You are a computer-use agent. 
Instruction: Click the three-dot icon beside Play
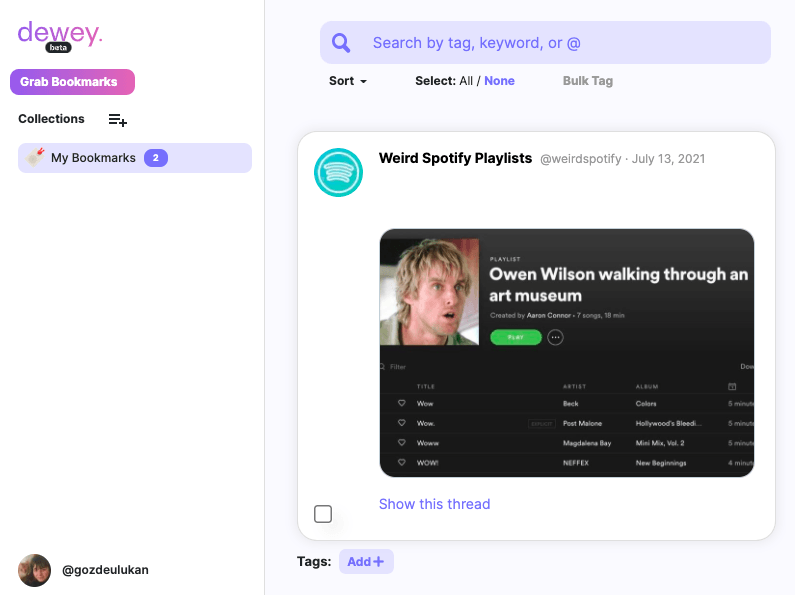click(556, 337)
